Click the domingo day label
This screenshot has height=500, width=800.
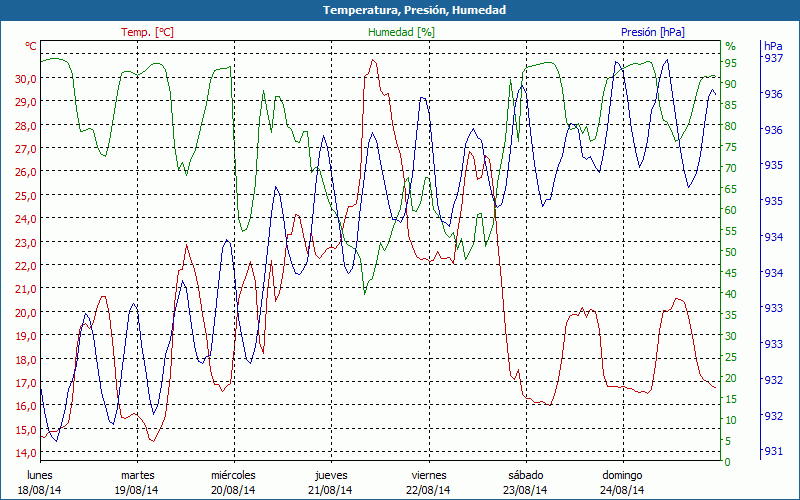click(622, 475)
